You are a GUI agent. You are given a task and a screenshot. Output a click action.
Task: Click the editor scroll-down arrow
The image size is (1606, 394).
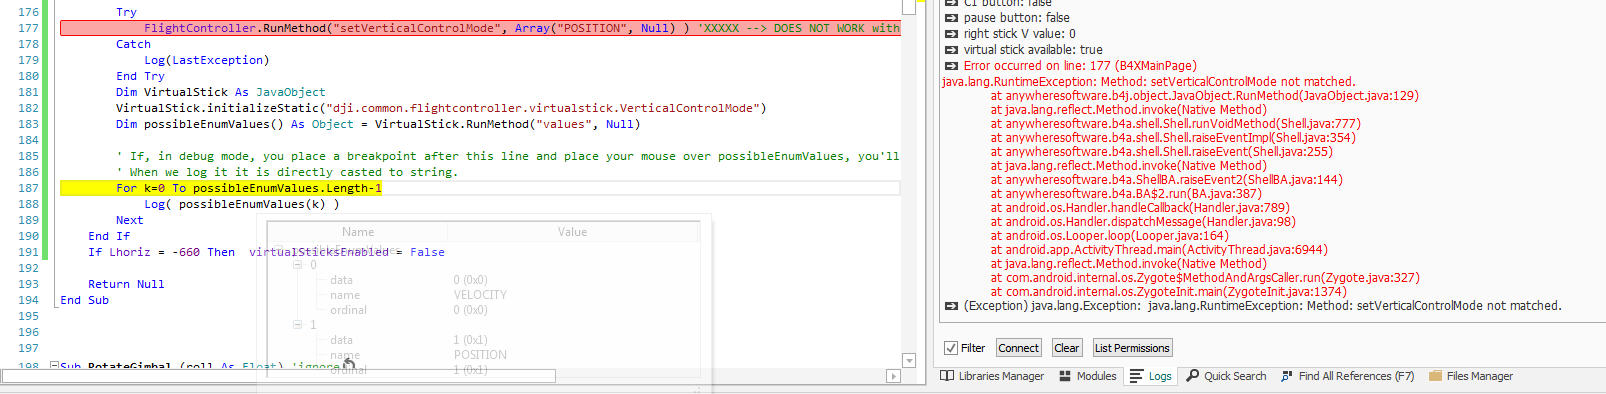pyautogui.click(x=909, y=361)
